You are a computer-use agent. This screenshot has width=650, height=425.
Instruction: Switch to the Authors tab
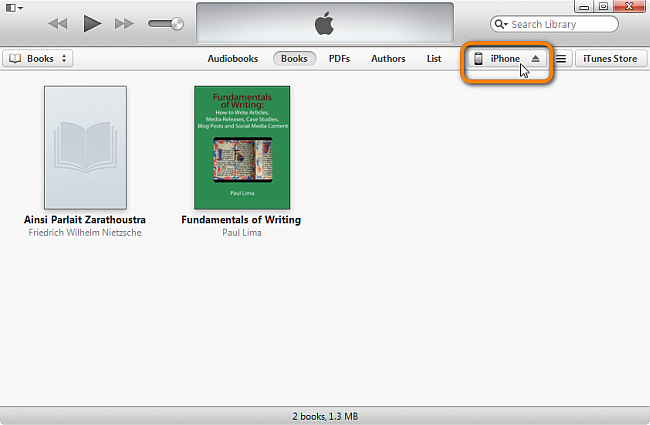388,59
